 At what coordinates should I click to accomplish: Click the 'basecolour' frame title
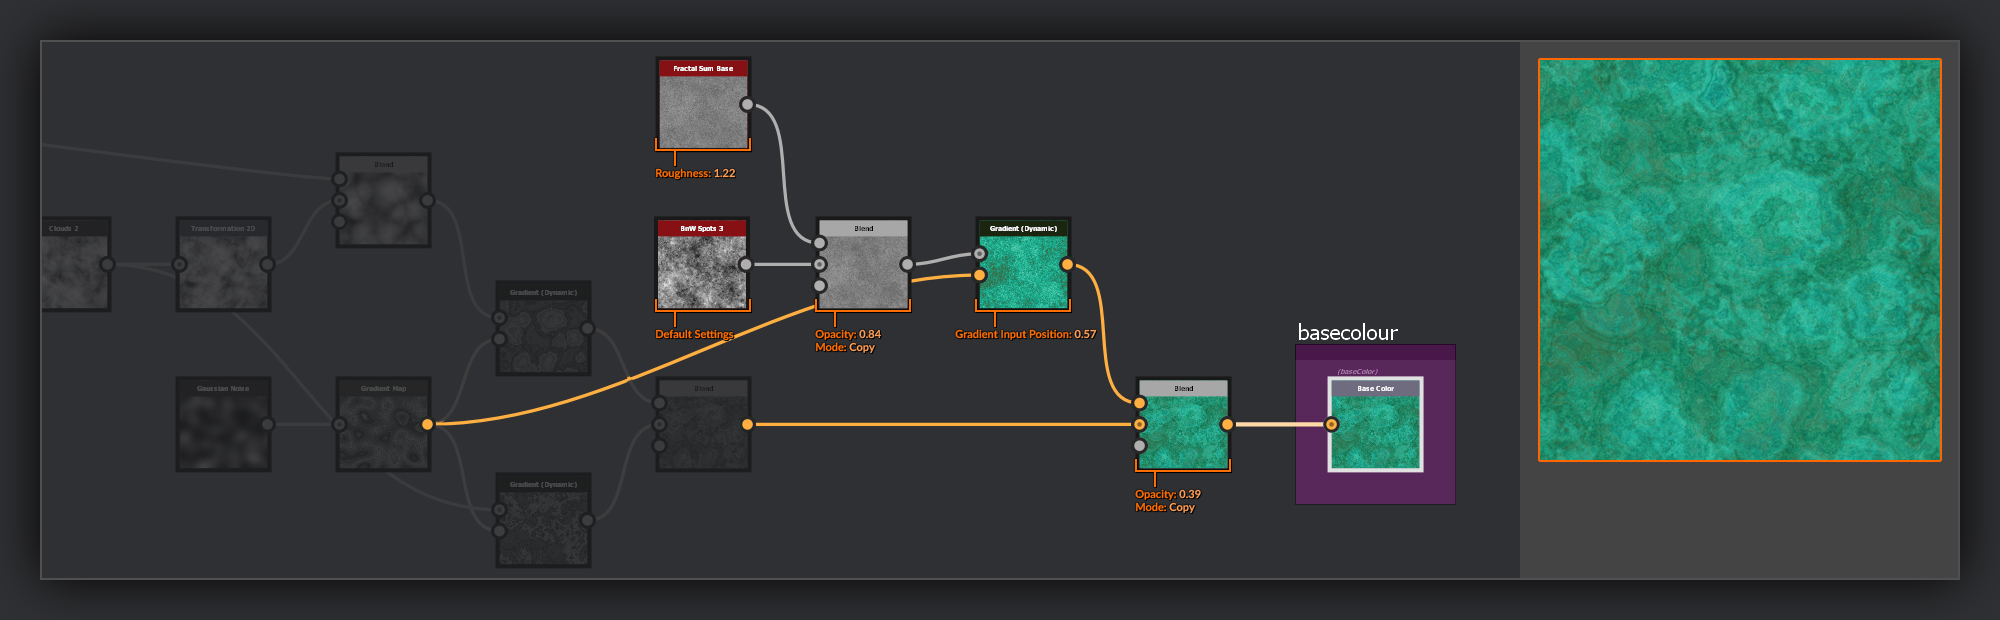click(1347, 332)
